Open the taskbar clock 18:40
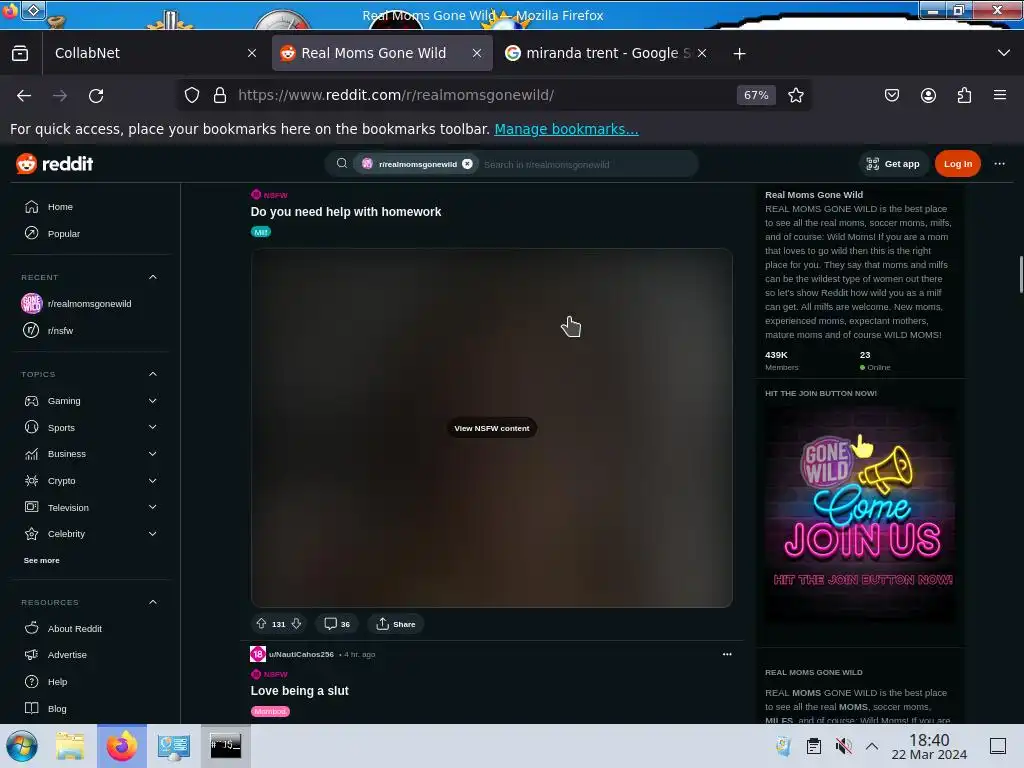Viewport: 1024px width, 768px height. (929, 746)
